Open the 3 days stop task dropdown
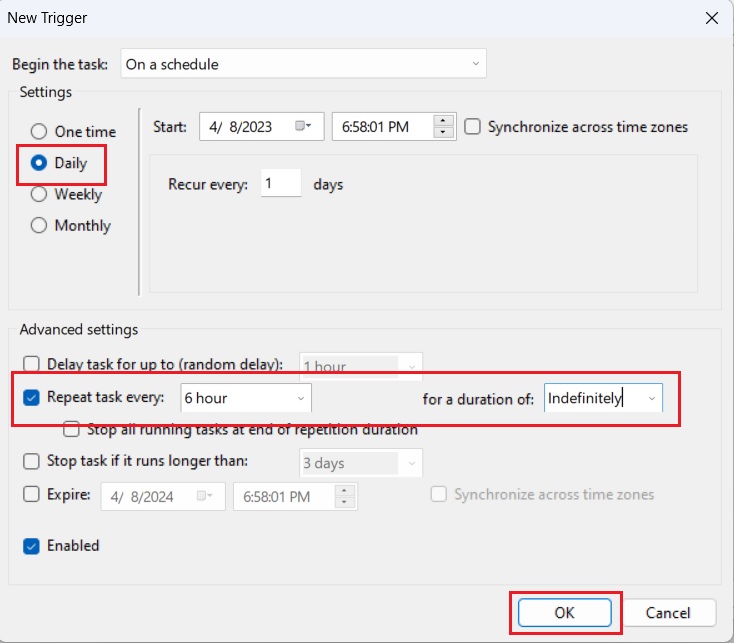734x643 pixels. click(x=360, y=463)
